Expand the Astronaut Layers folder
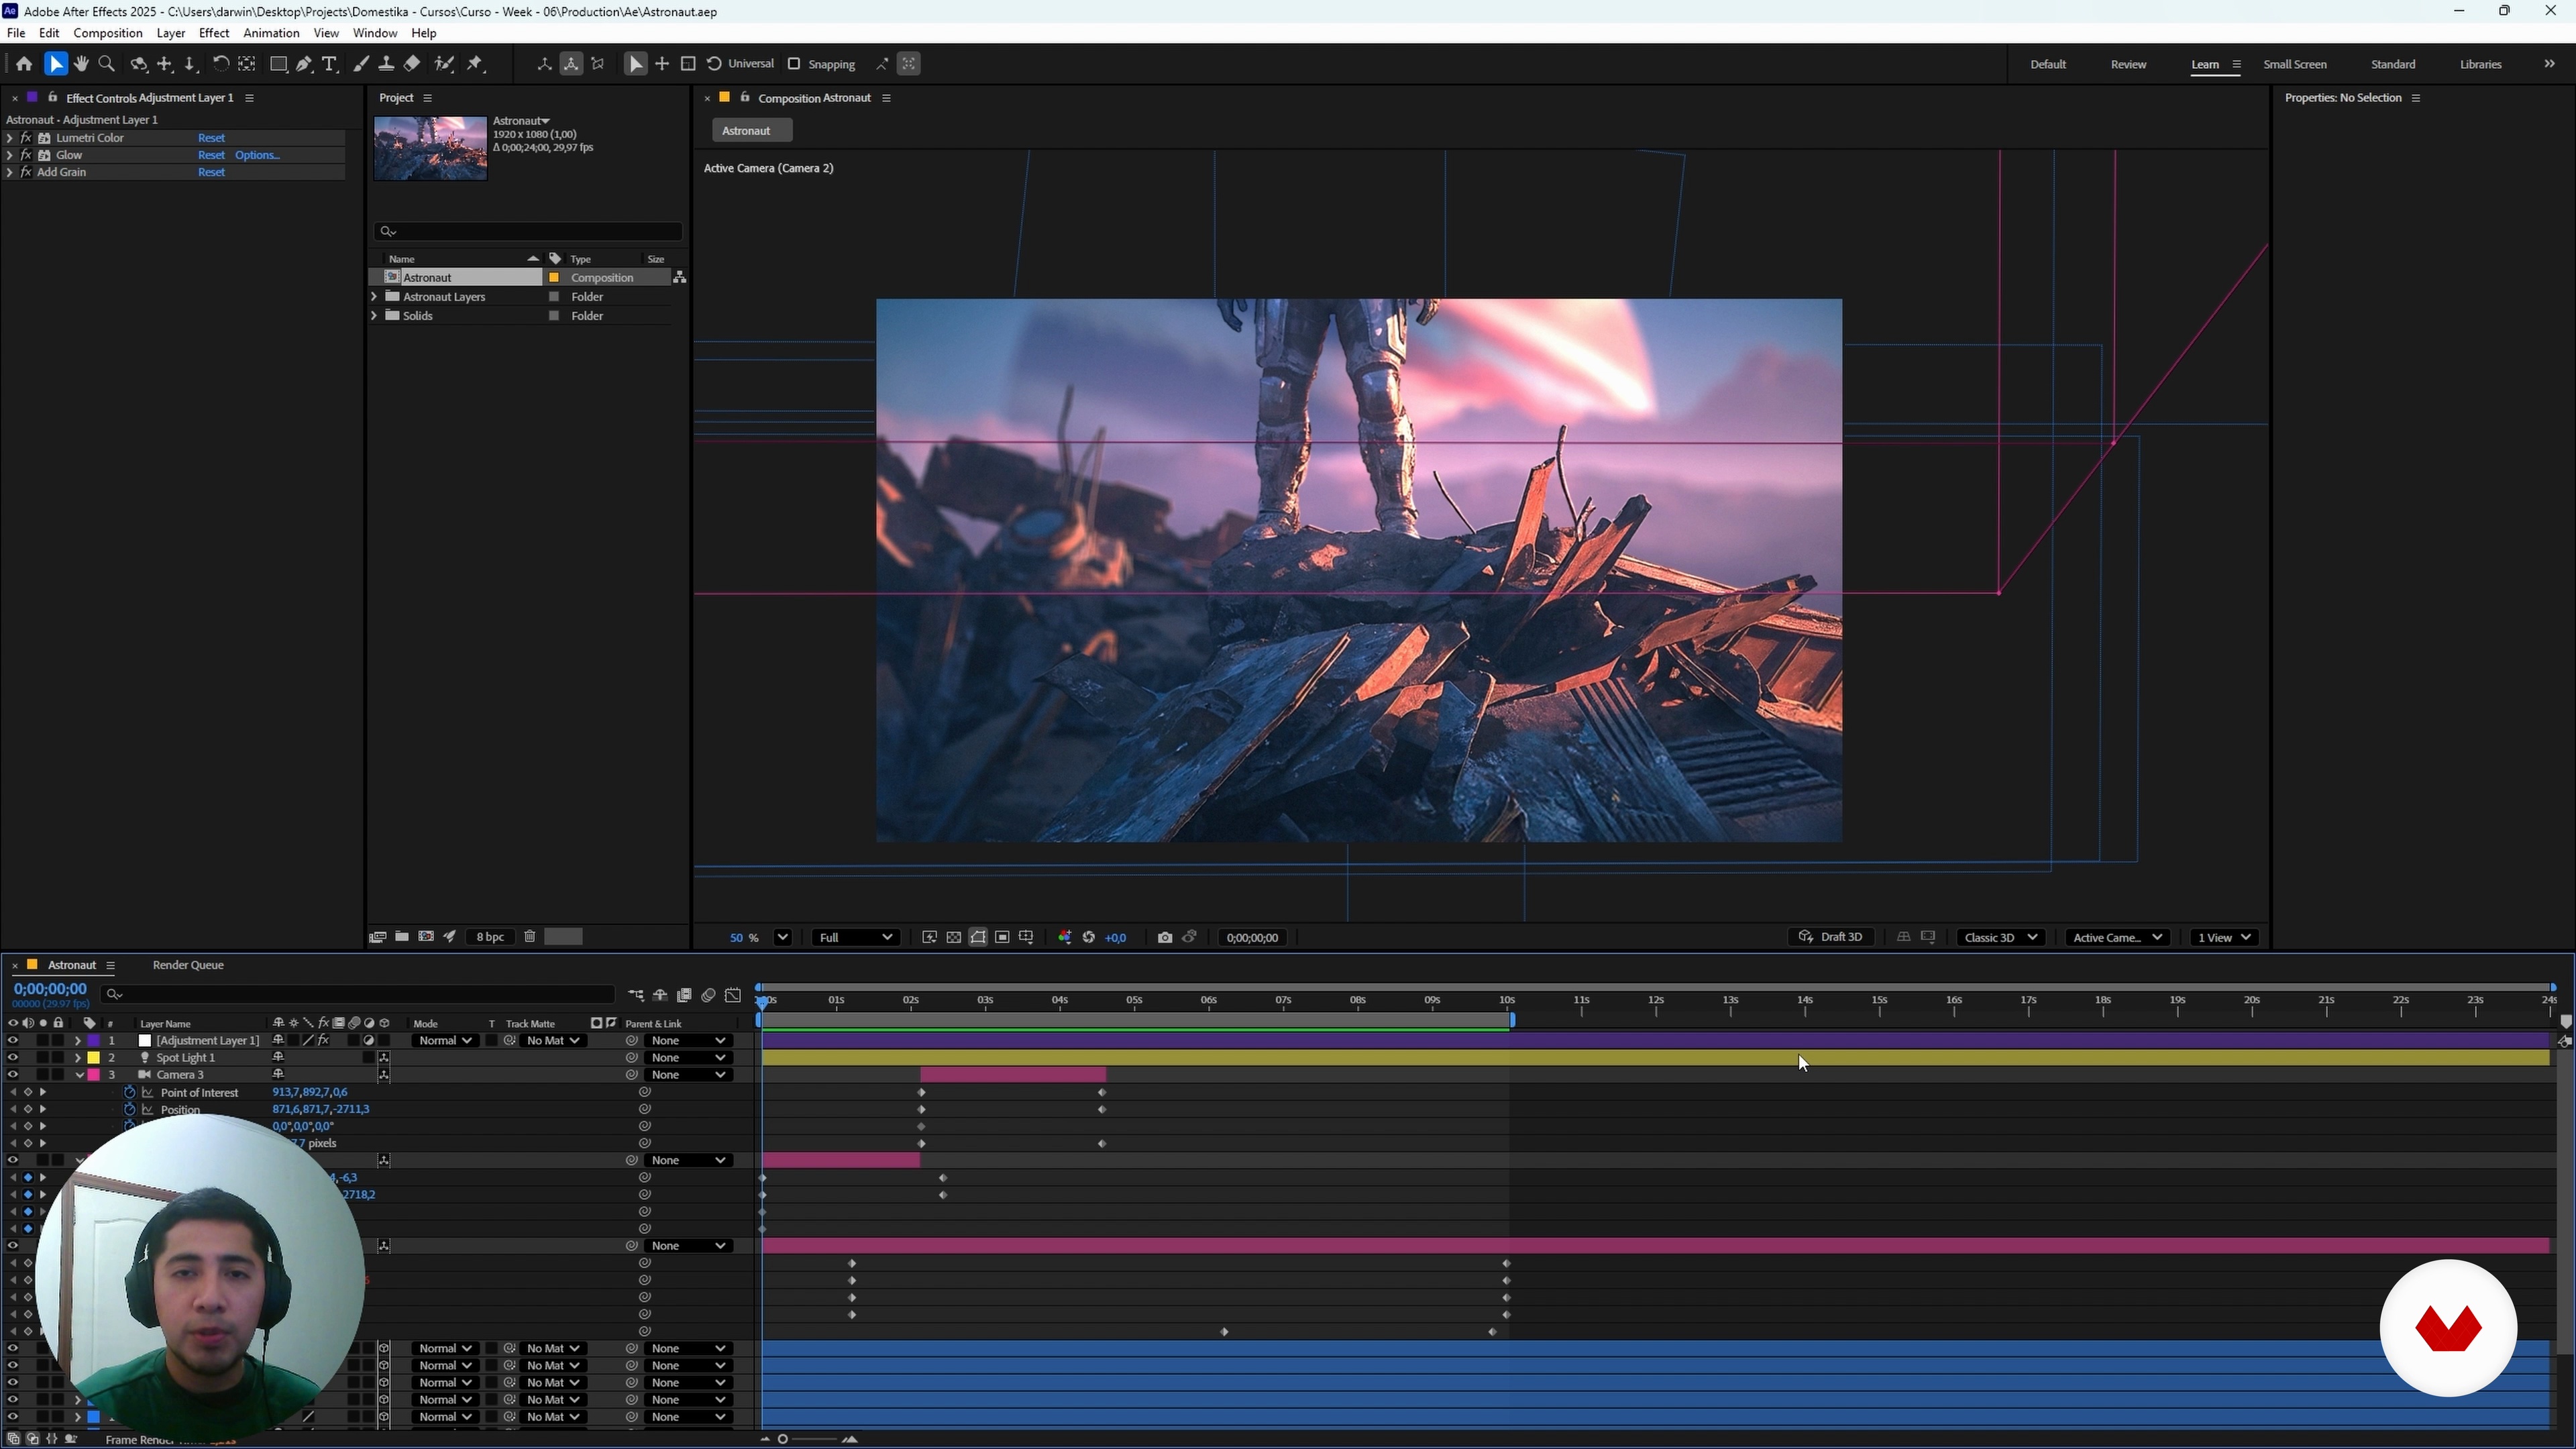This screenshot has height=1449, width=2576. tap(374, 297)
